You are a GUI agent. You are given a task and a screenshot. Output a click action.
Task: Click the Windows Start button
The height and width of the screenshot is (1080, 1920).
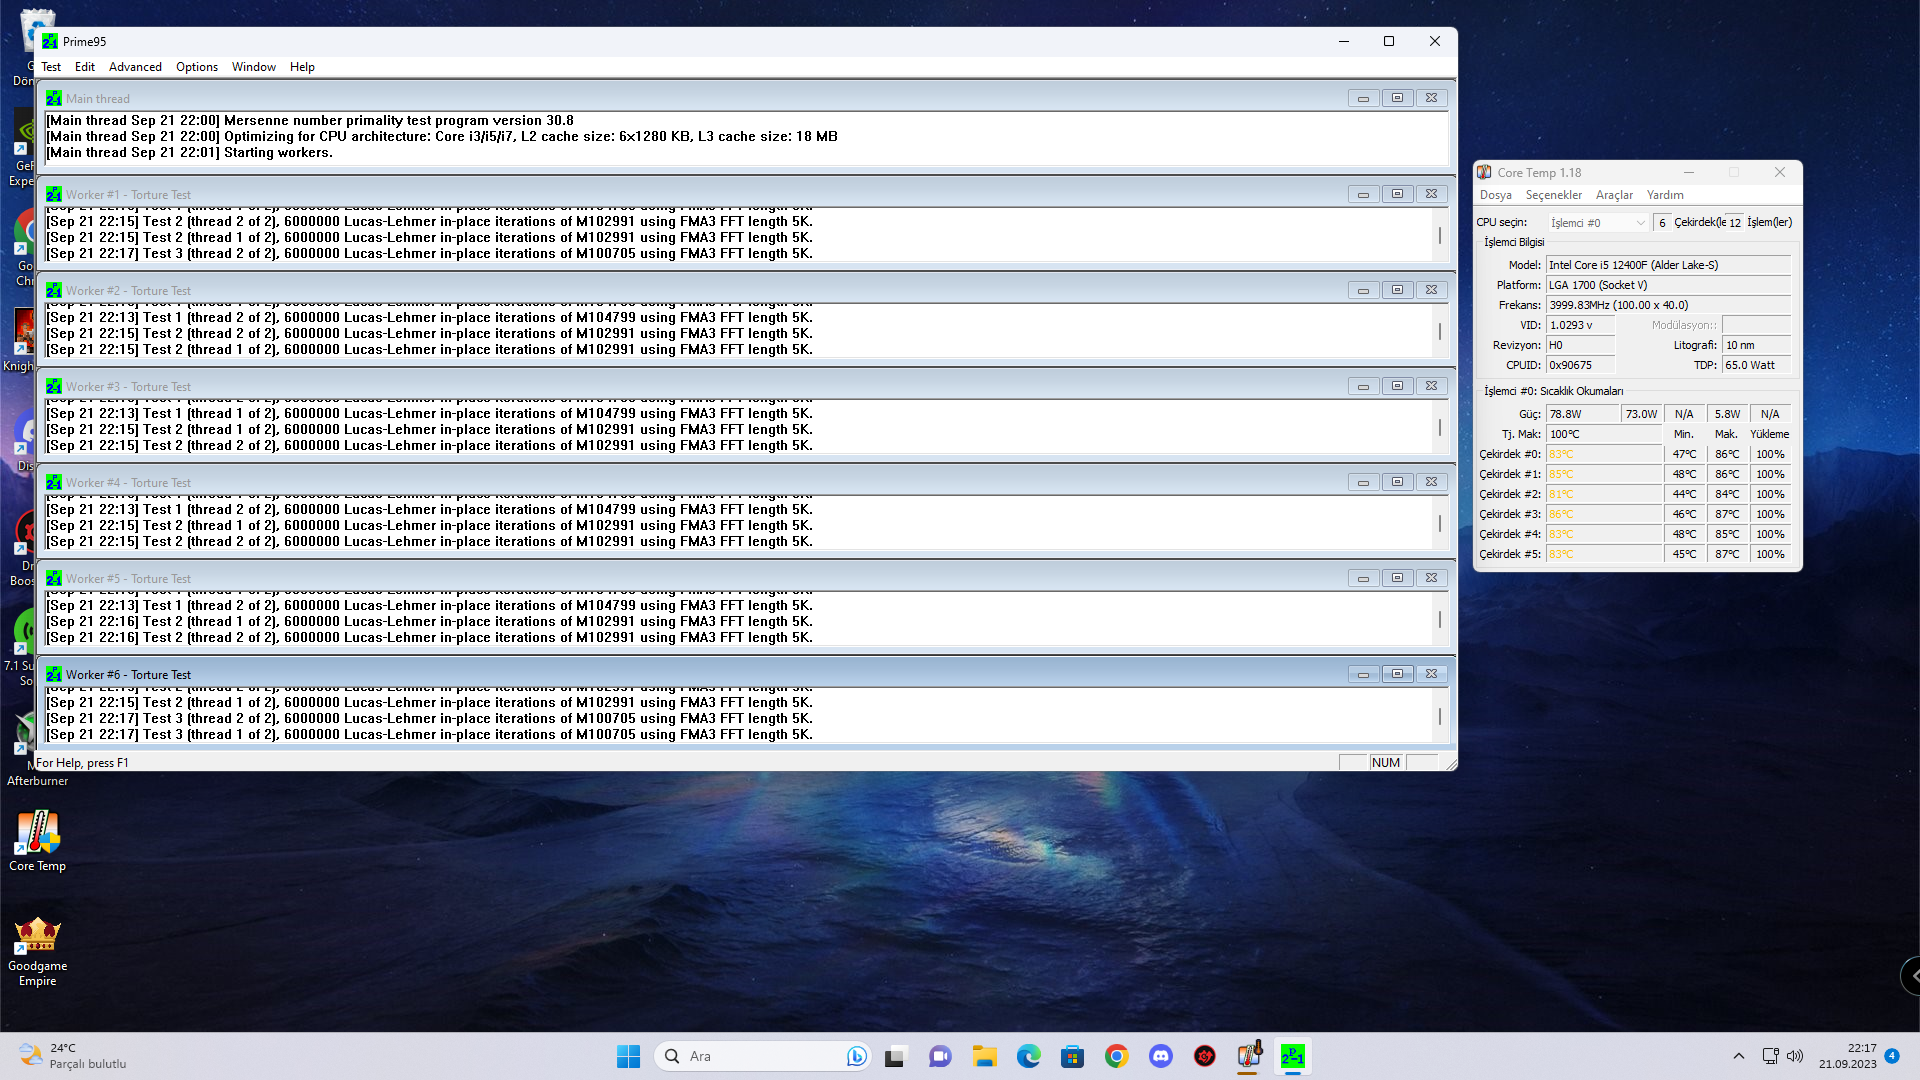(x=628, y=1056)
